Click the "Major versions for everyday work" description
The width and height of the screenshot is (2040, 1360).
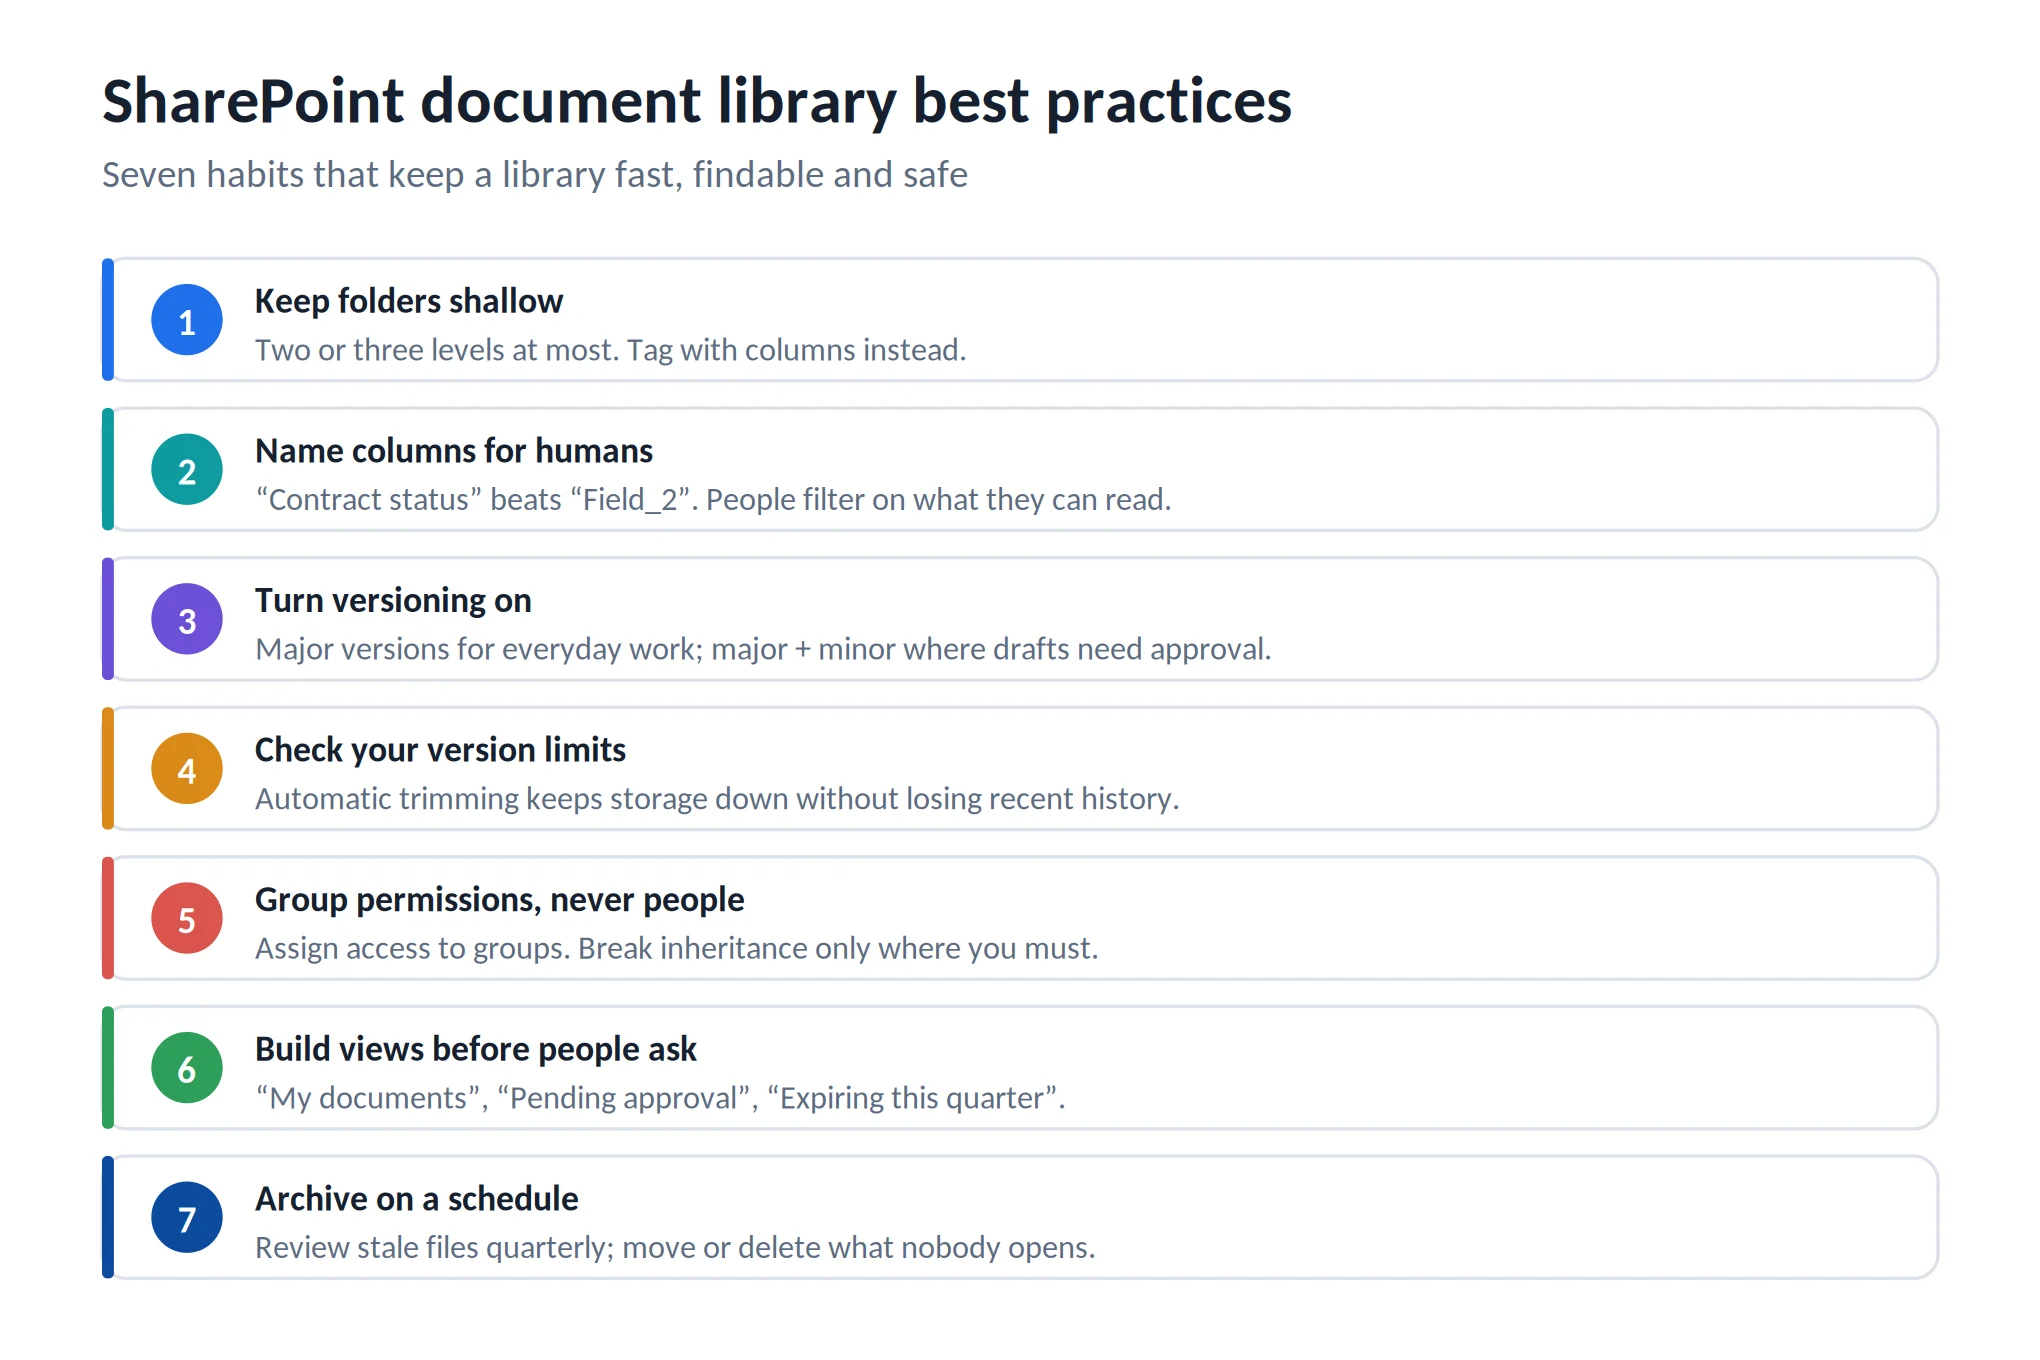point(763,649)
